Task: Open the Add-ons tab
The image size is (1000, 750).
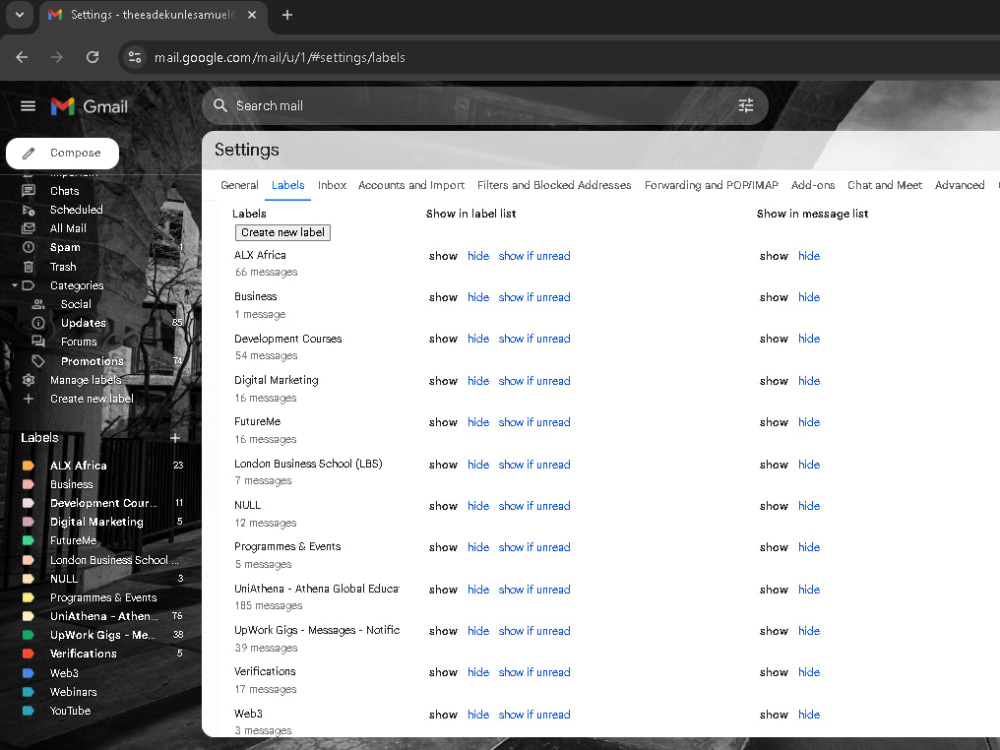Action: point(812,185)
